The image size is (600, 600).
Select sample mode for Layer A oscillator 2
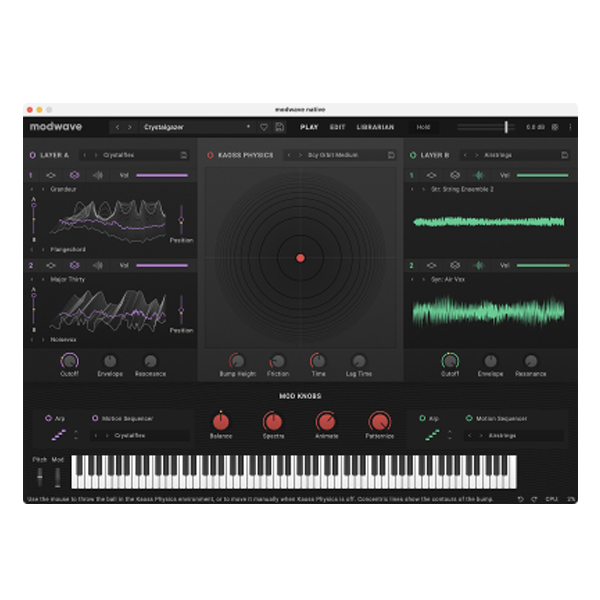point(98,265)
